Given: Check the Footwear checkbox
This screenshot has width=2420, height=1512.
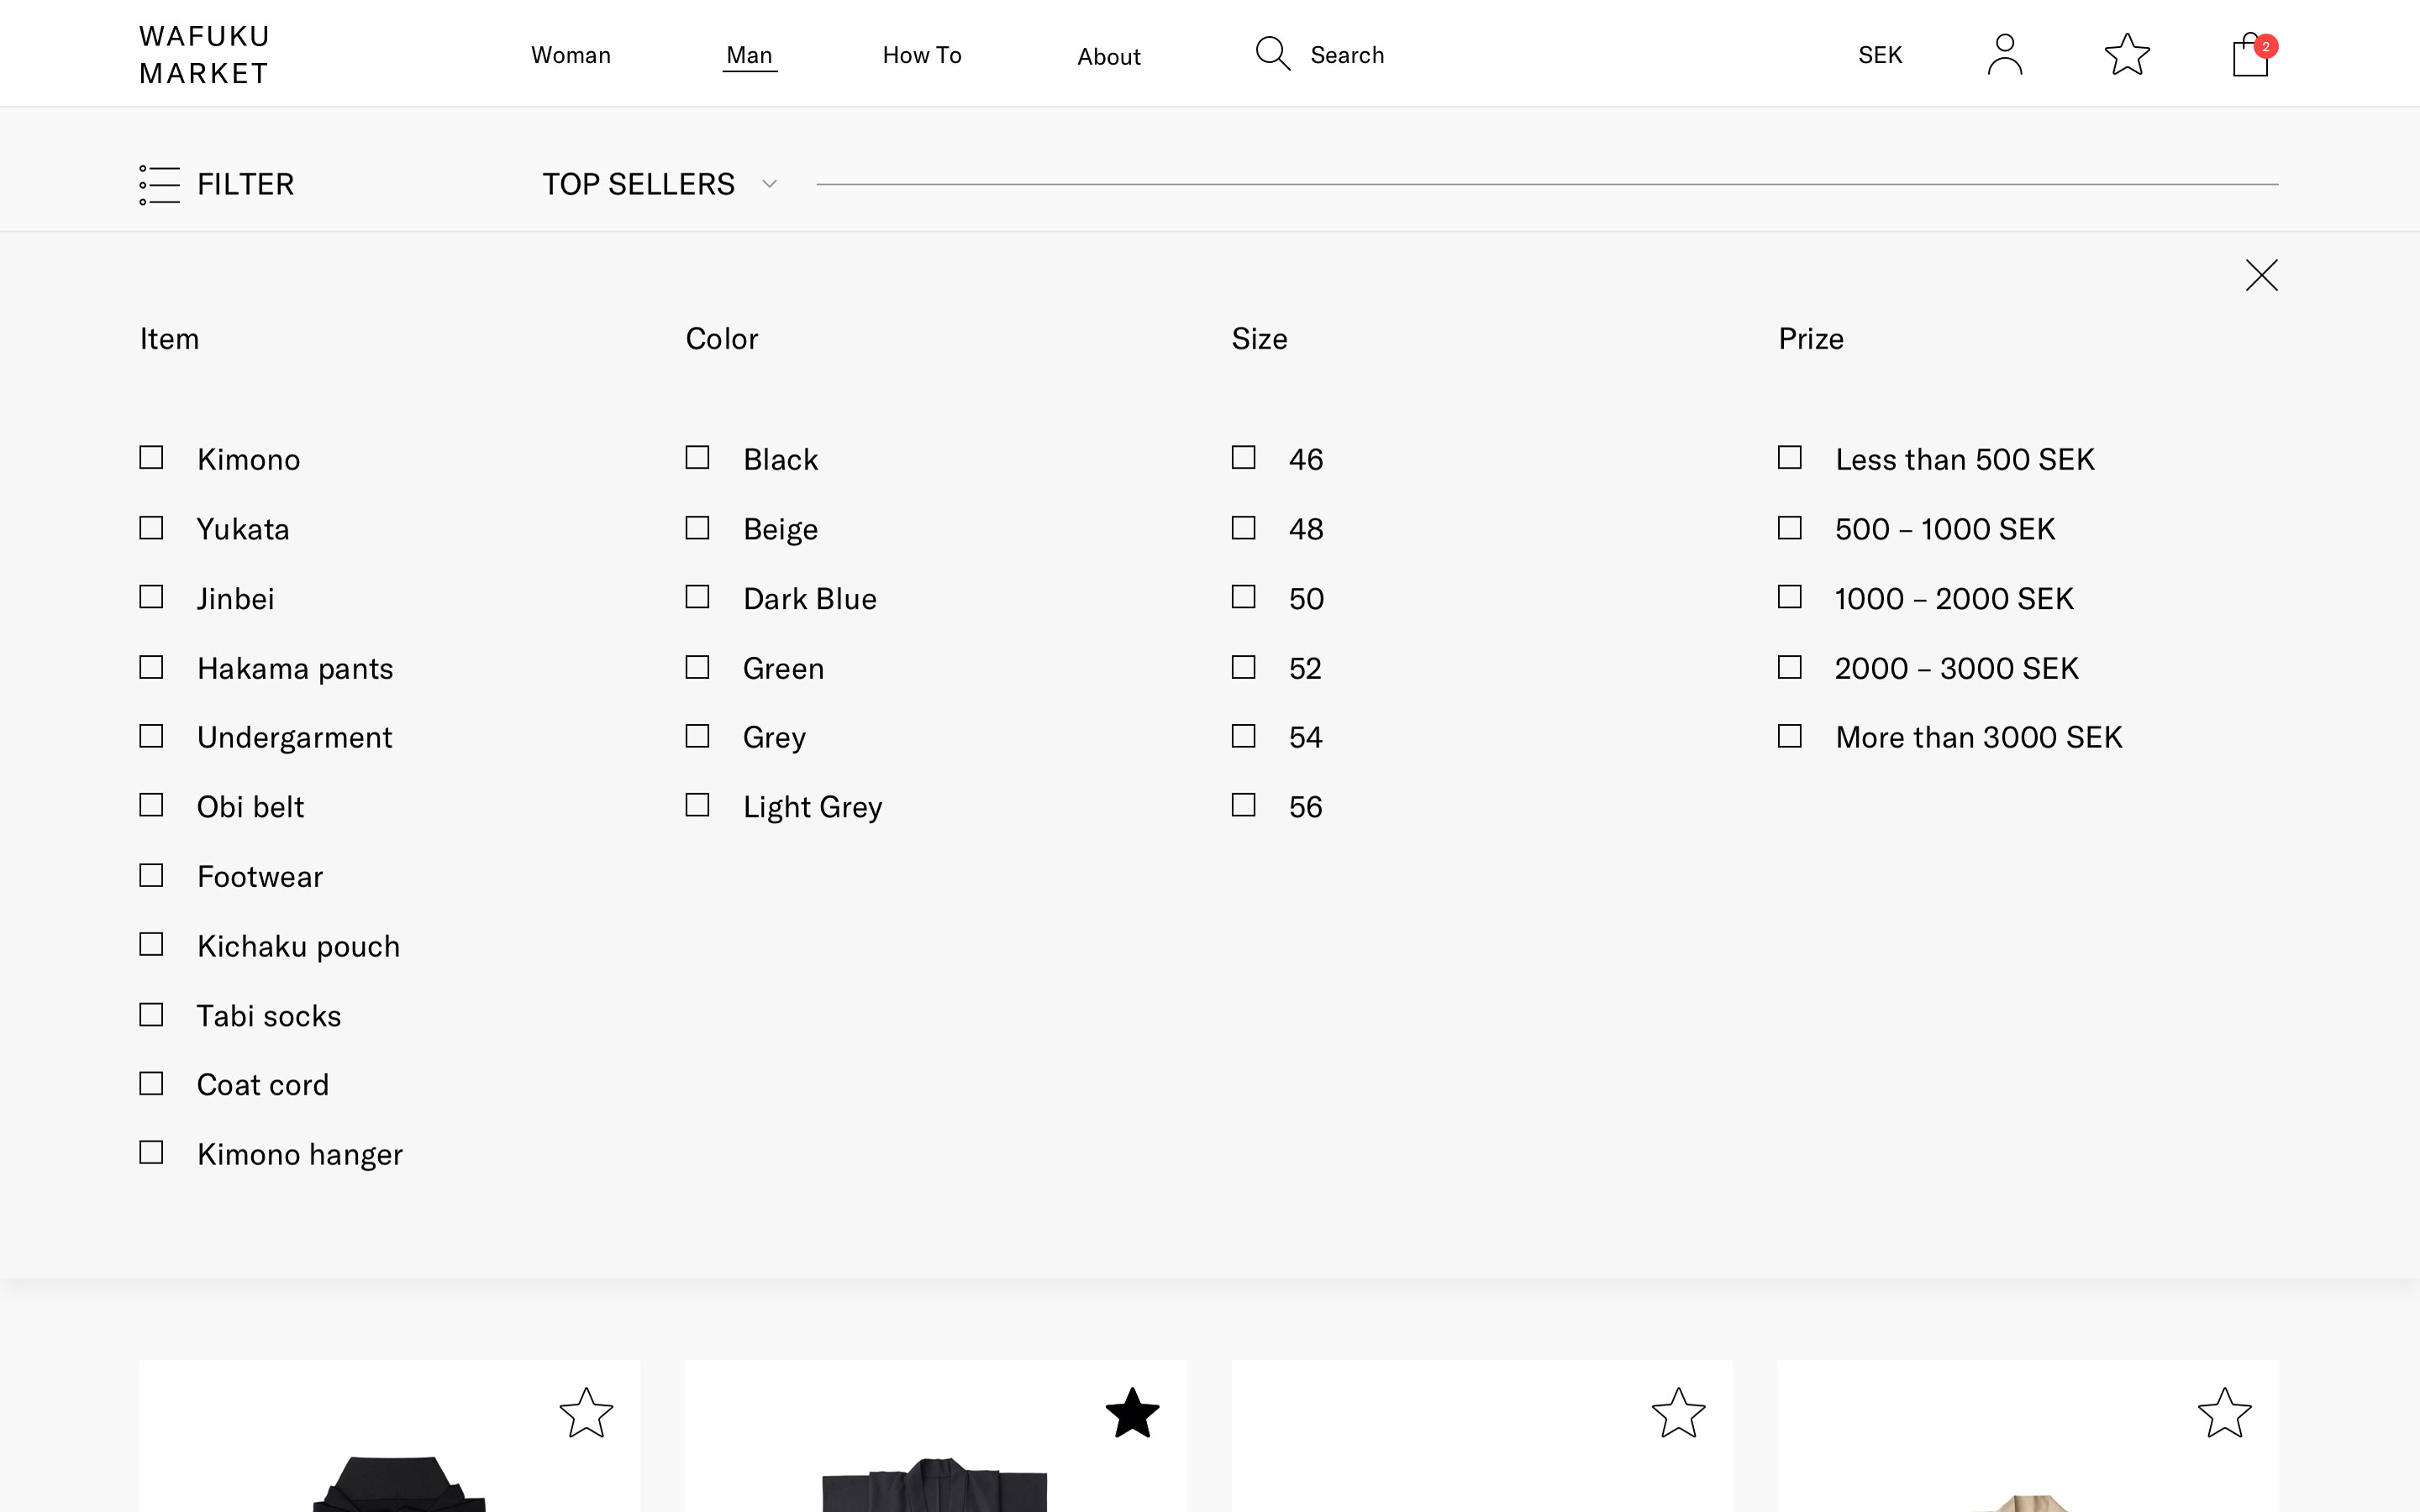Looking at the screenshot, I should [151, 876].
